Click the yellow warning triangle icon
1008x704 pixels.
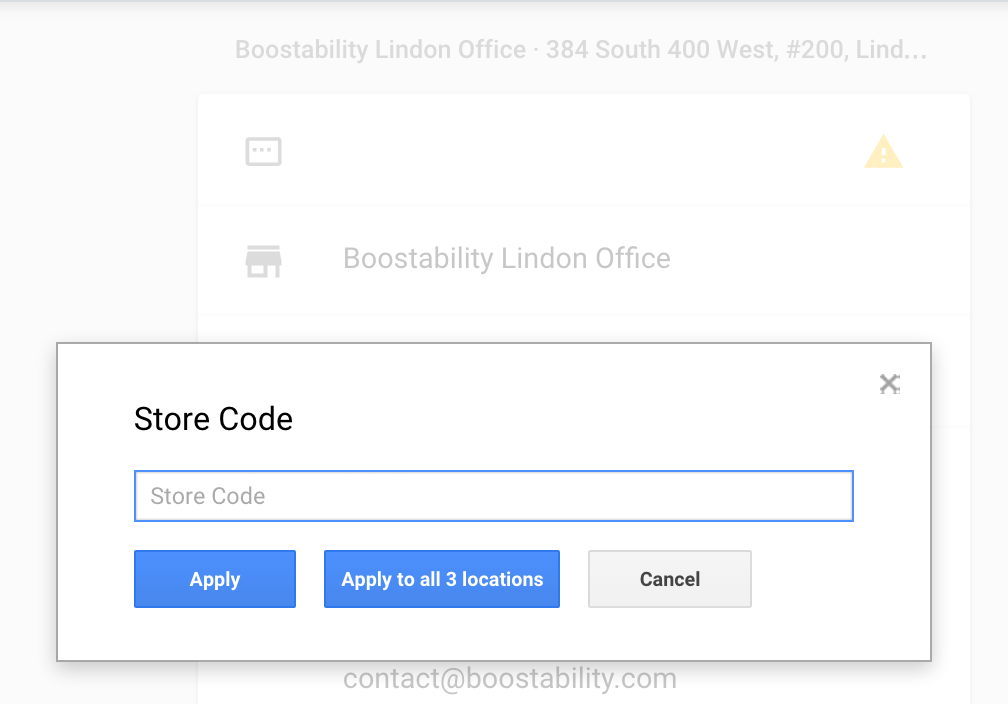tap(883, 152)
